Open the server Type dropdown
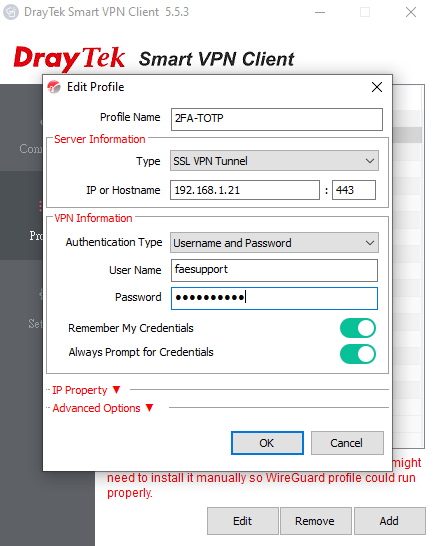Viewport: 434px width, 546px height. (x=274, y=161)
